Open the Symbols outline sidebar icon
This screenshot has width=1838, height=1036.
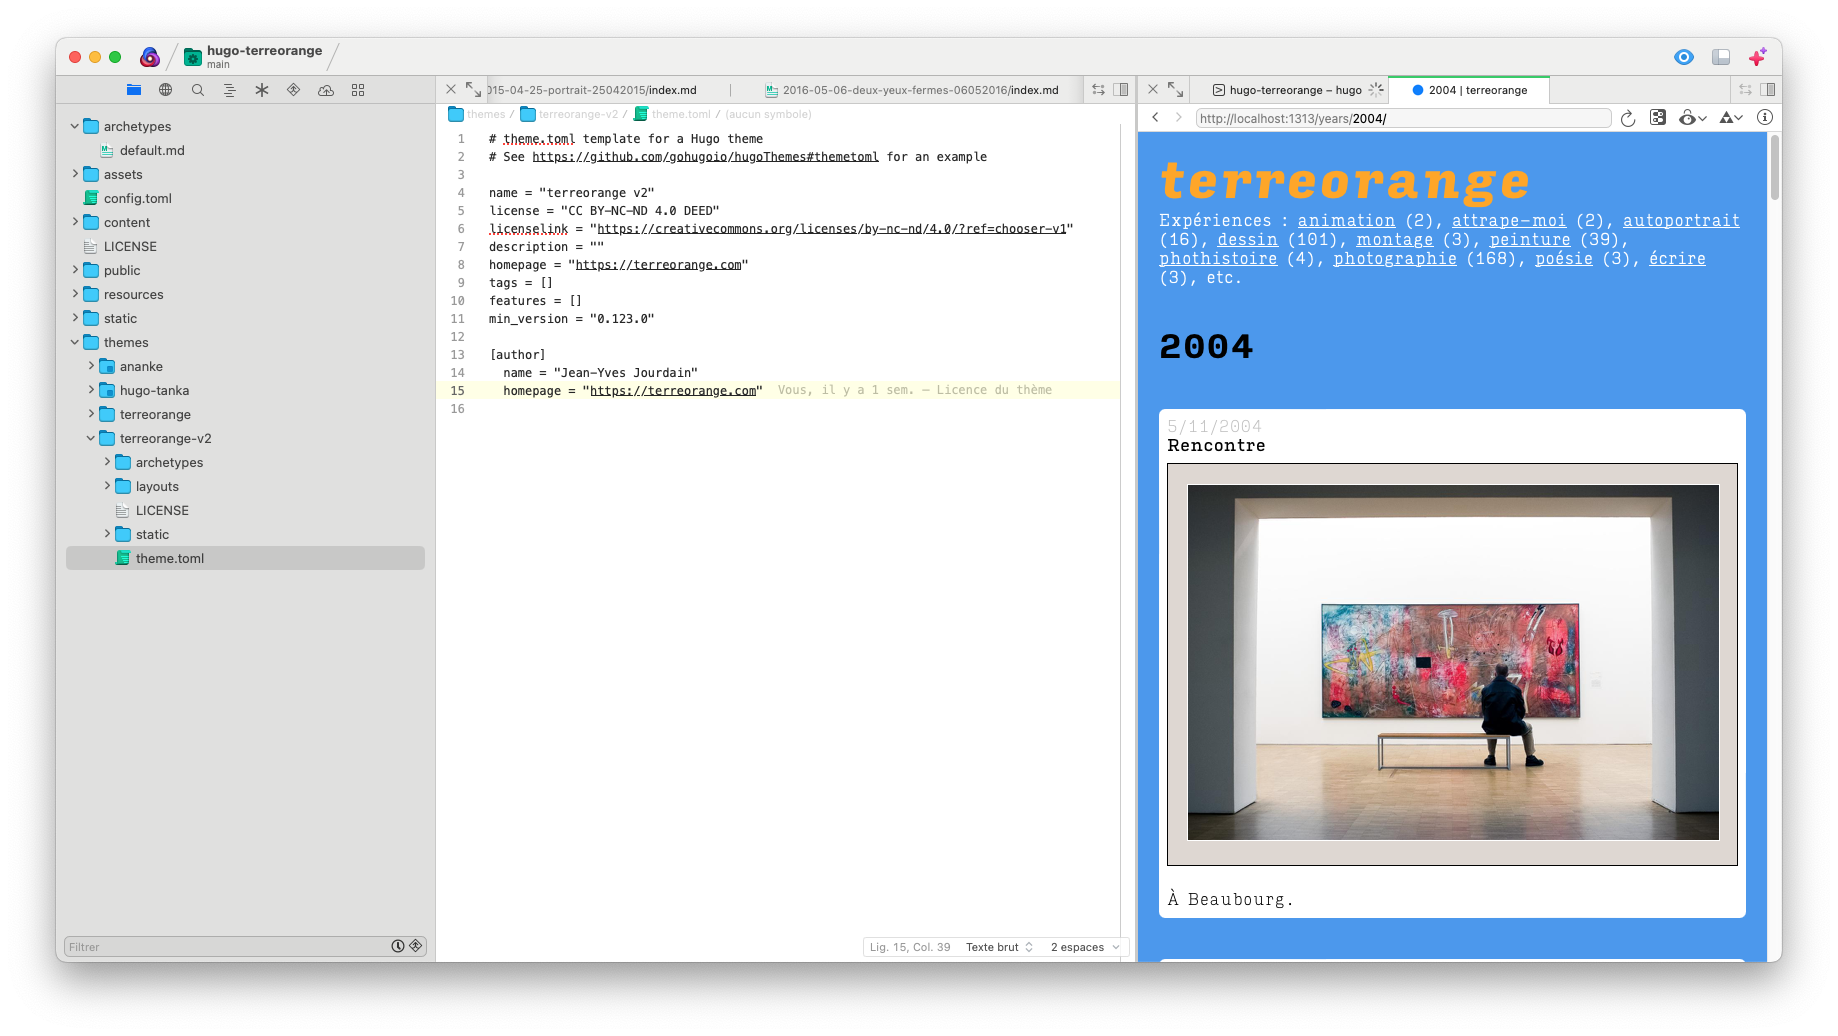(230, 90)
